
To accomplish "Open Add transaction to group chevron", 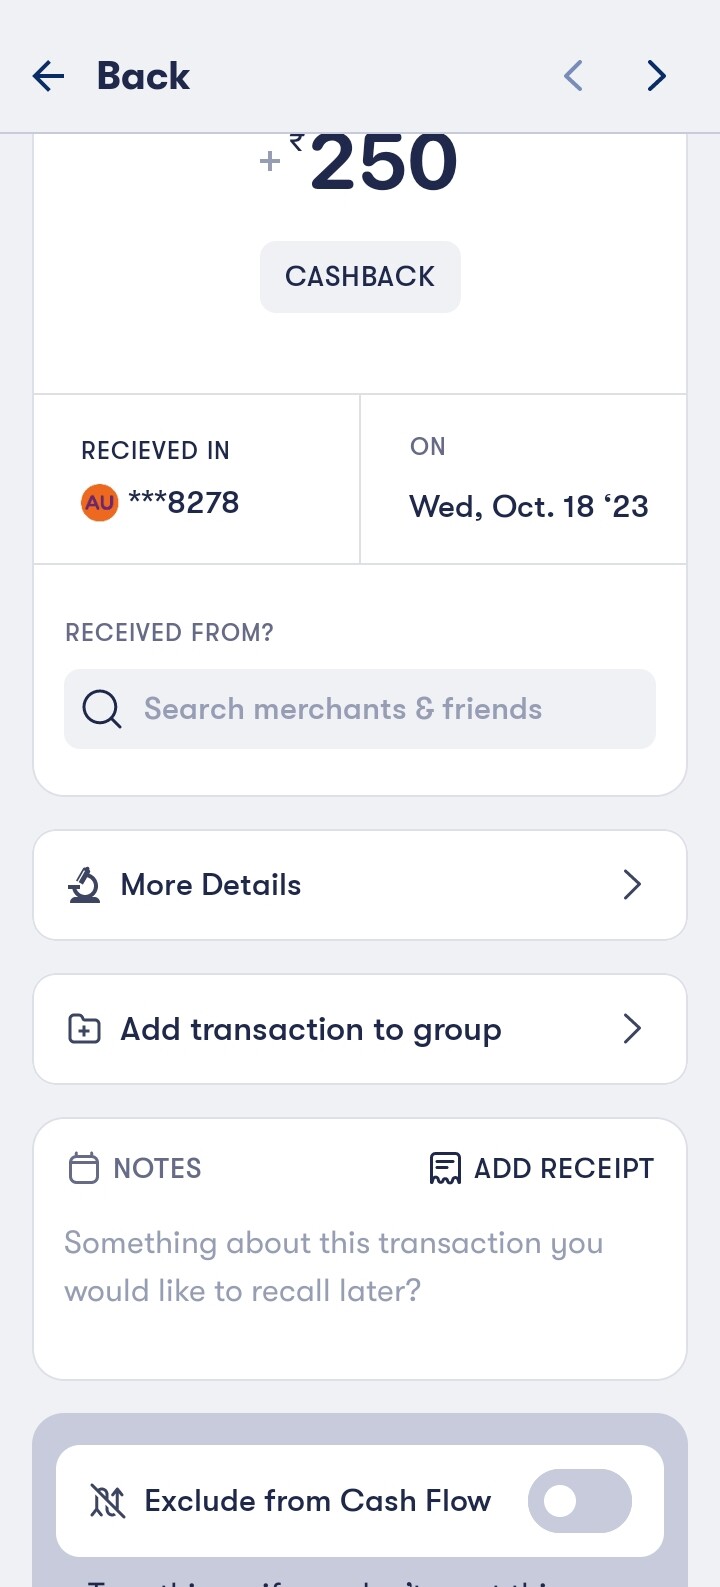I will coord(632,1029).
